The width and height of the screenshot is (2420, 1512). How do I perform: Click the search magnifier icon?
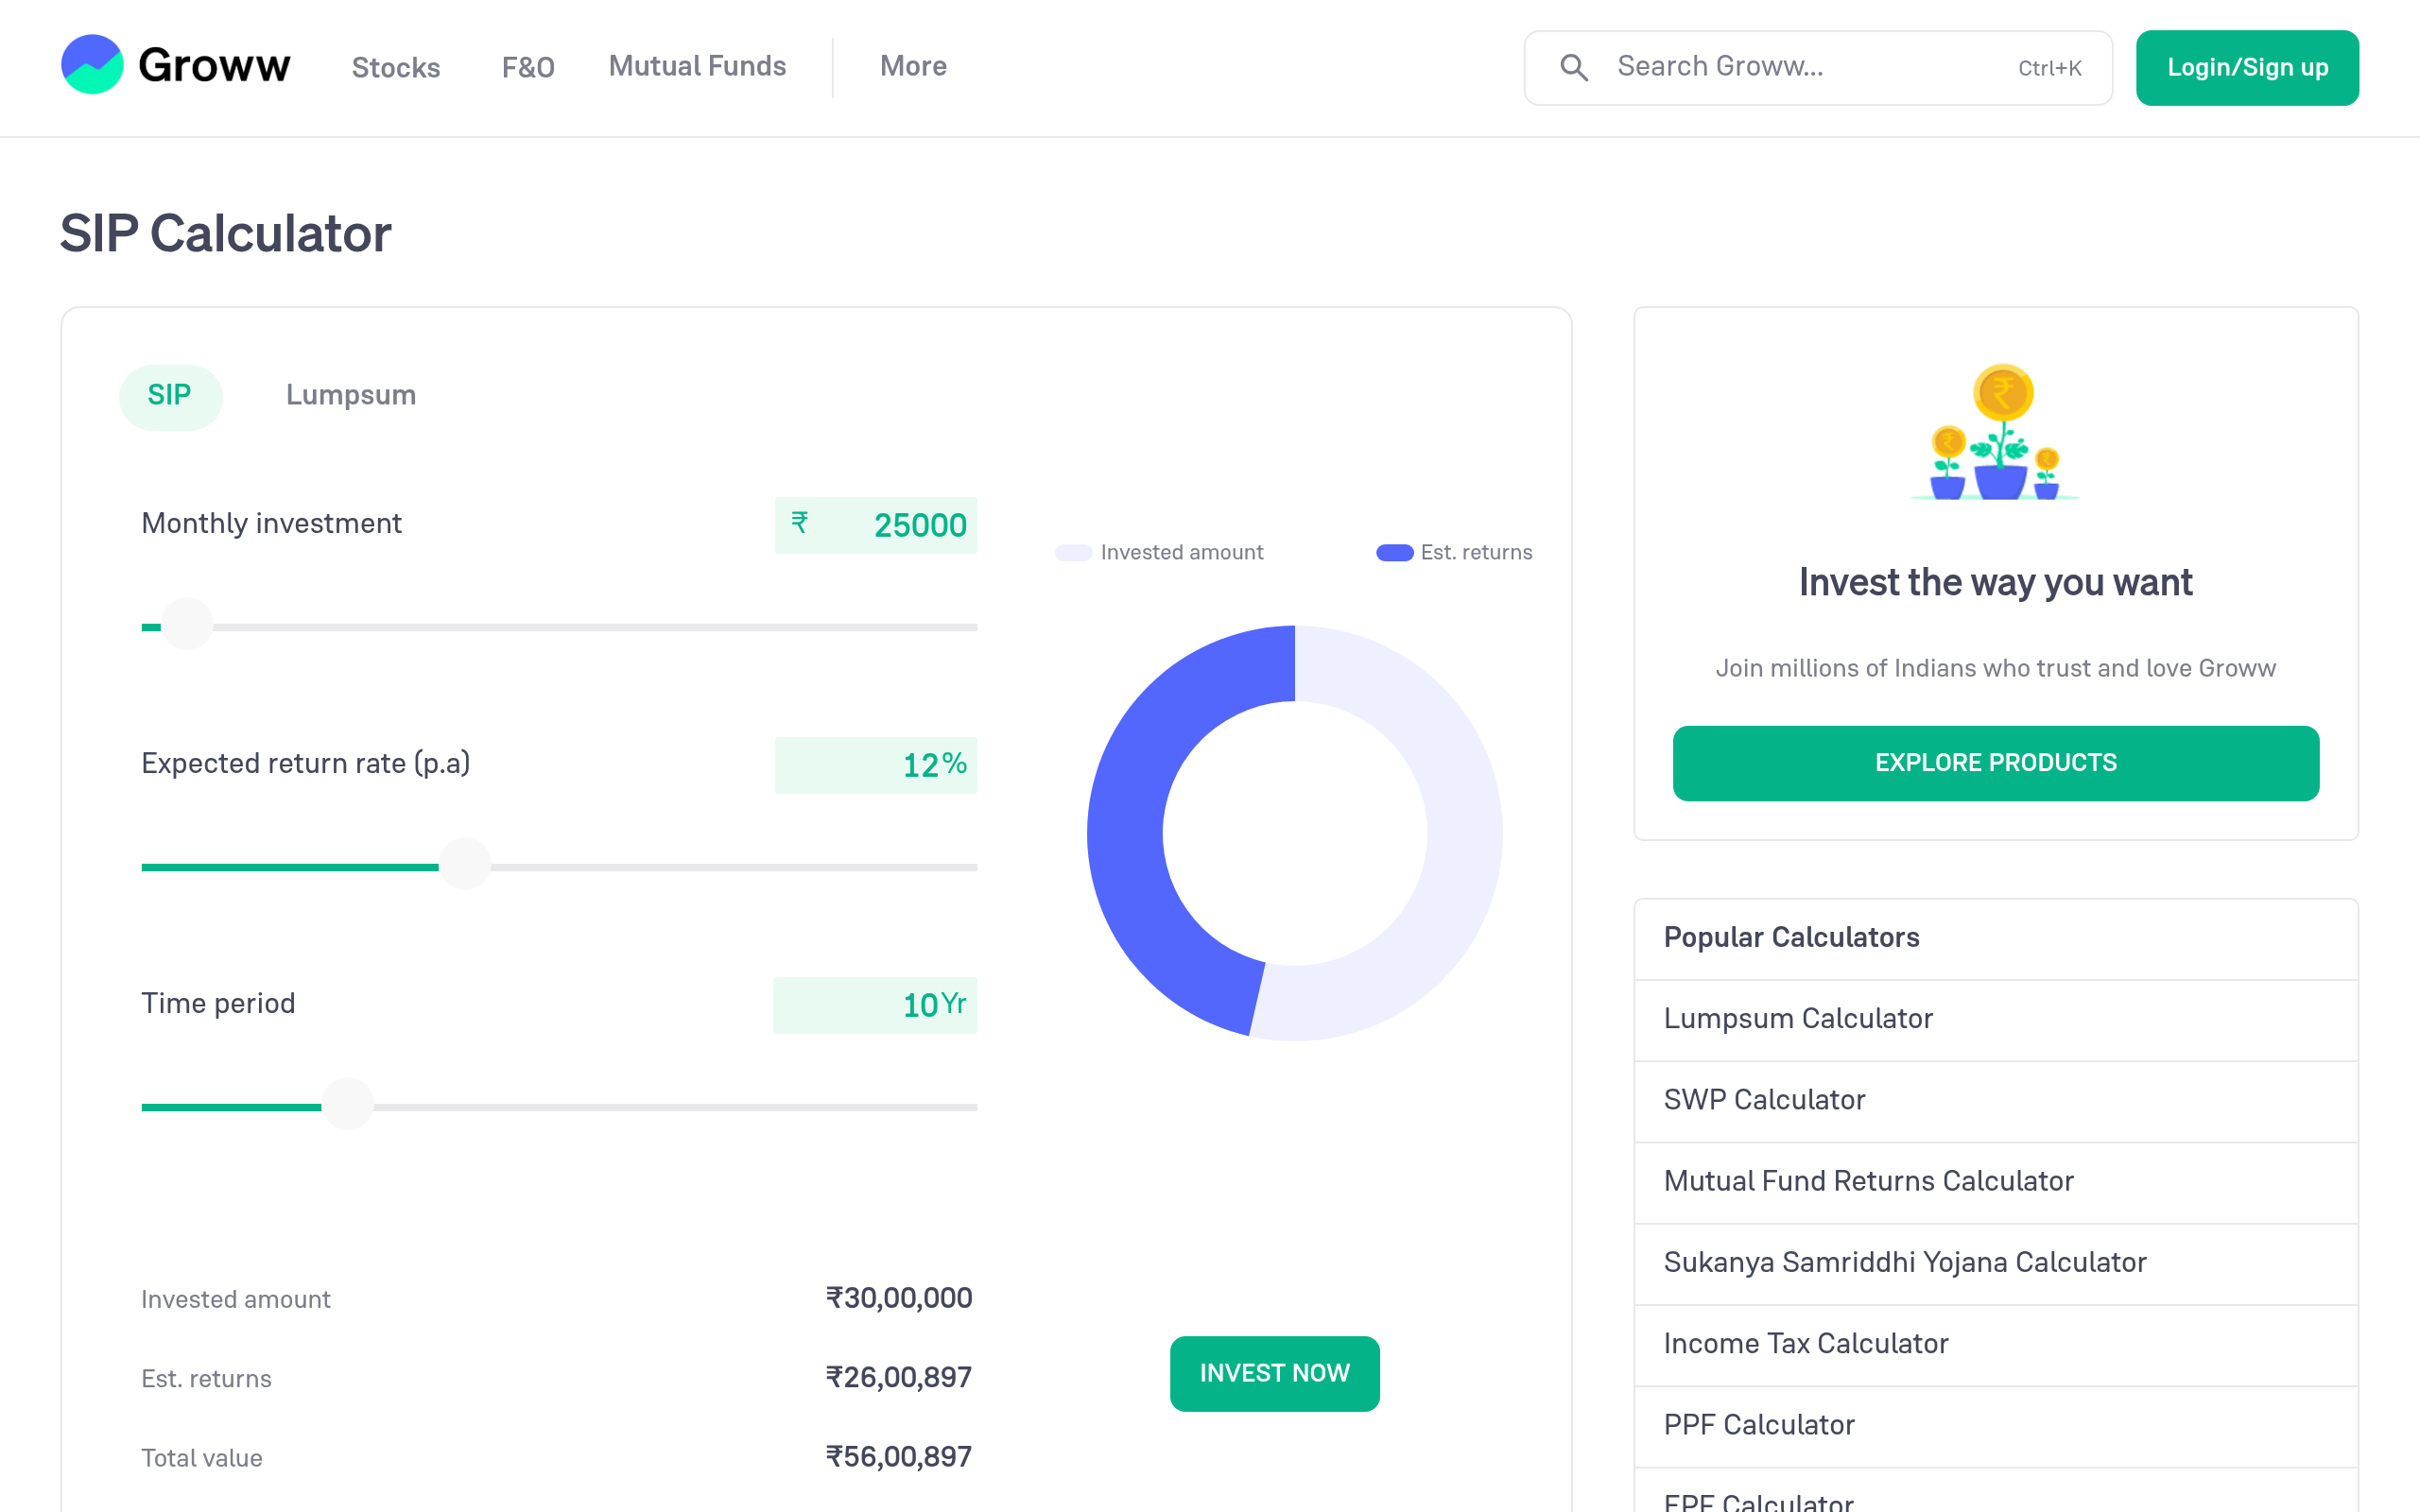pyautogui.click(x=1574, y=67)
